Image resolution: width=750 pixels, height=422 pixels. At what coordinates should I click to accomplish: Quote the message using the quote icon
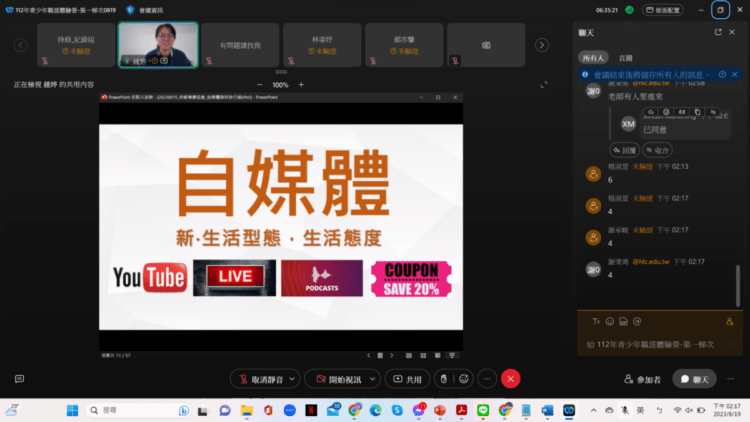pyautogui.click(x=682, y=112)
